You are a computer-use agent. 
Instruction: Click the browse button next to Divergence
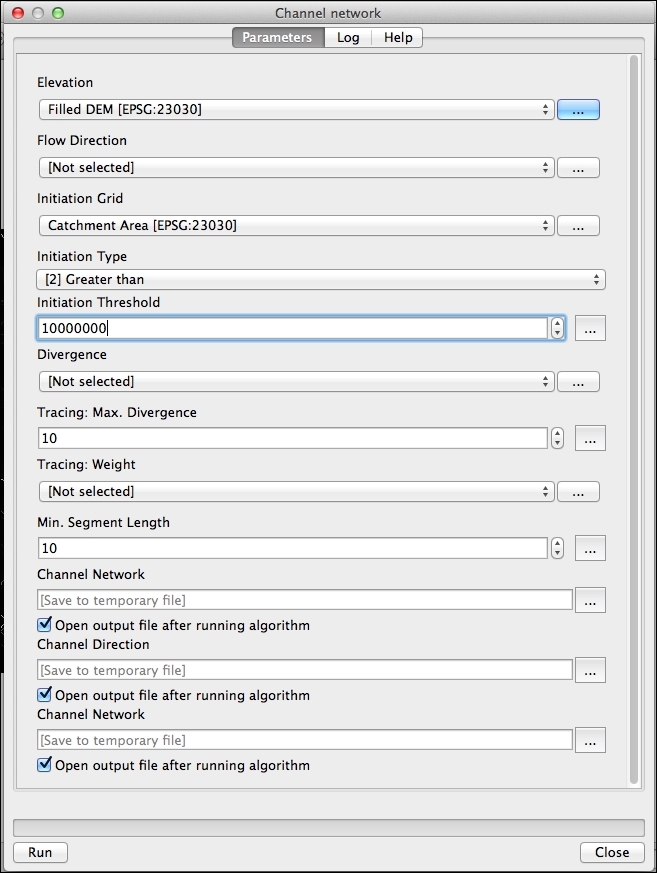pos(578,381)
